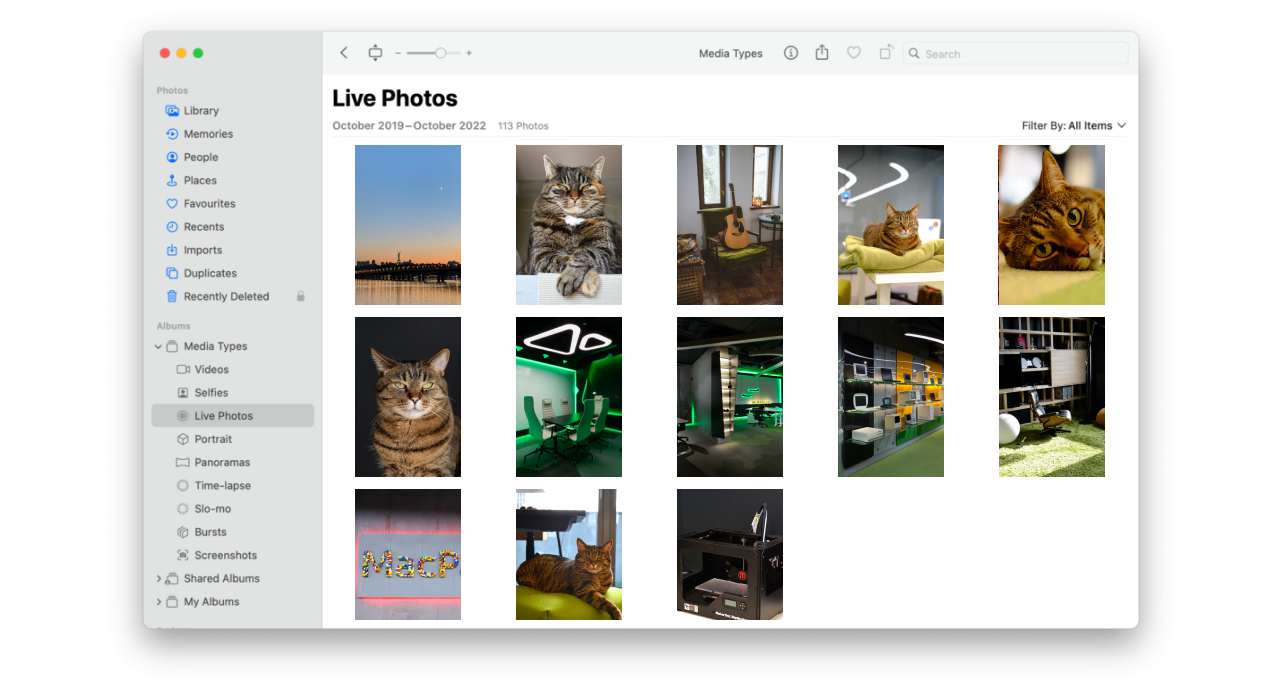The width and height of the screenshot is (1280, 690).
Task: Select the cat portrait on black background
Action: pos(408,397)
